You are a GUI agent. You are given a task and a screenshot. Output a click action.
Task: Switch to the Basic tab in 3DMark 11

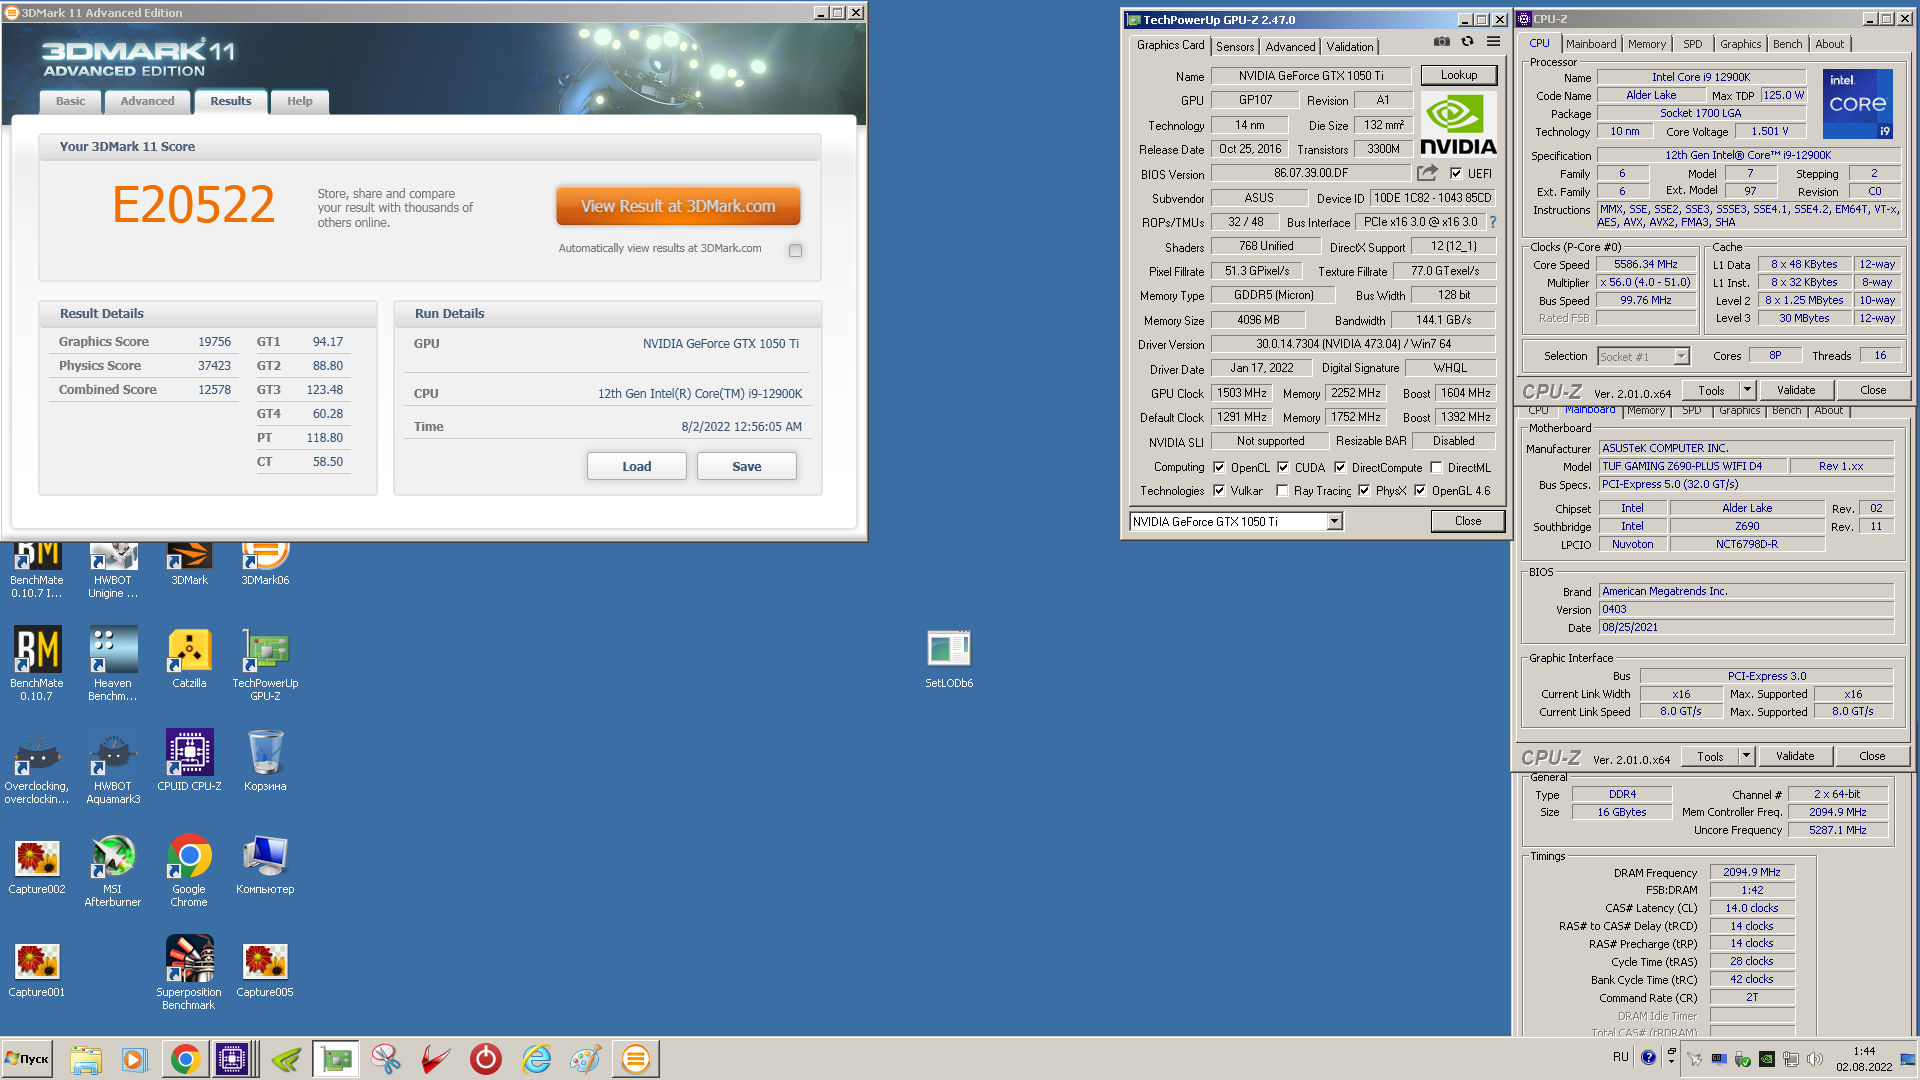[x=70, y=101]
